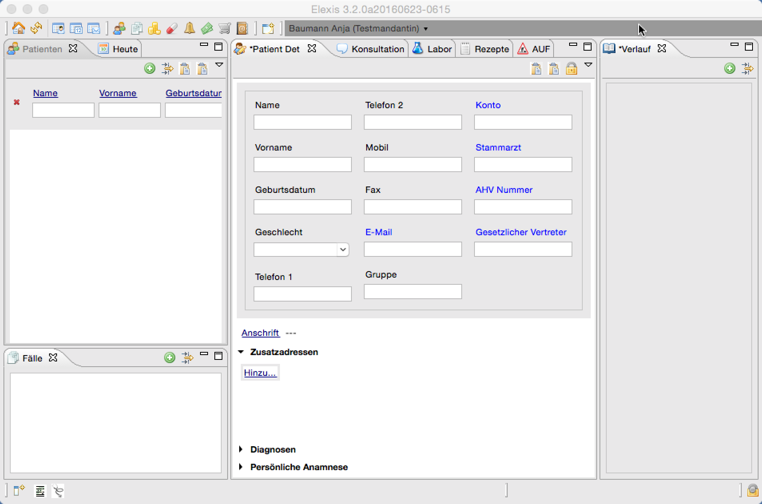Screen dimensions: 762x504
Task: Click the green money note icon
Action: click(207, 28)
